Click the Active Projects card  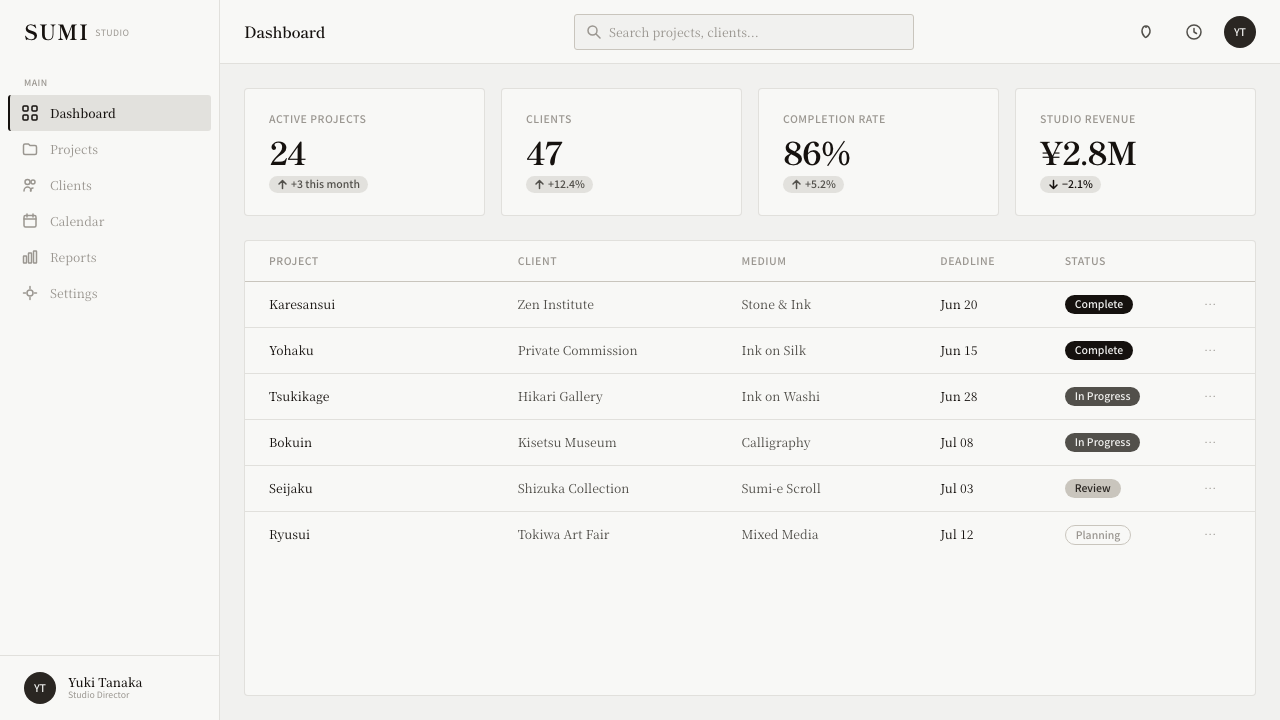364,152
